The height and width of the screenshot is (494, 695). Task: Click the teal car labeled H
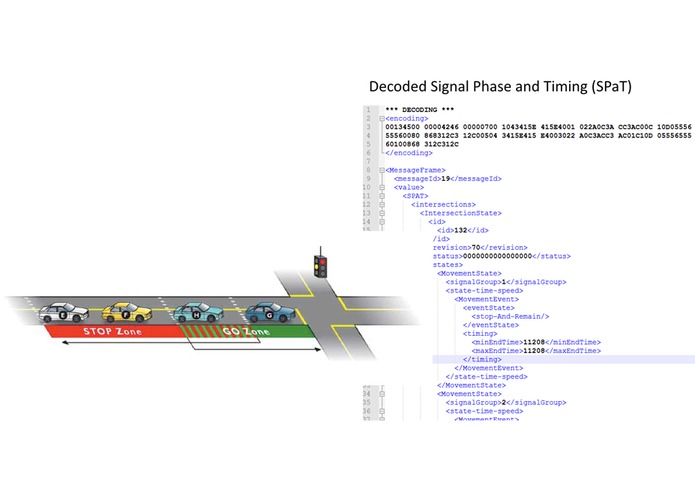(x=198, y=312)
